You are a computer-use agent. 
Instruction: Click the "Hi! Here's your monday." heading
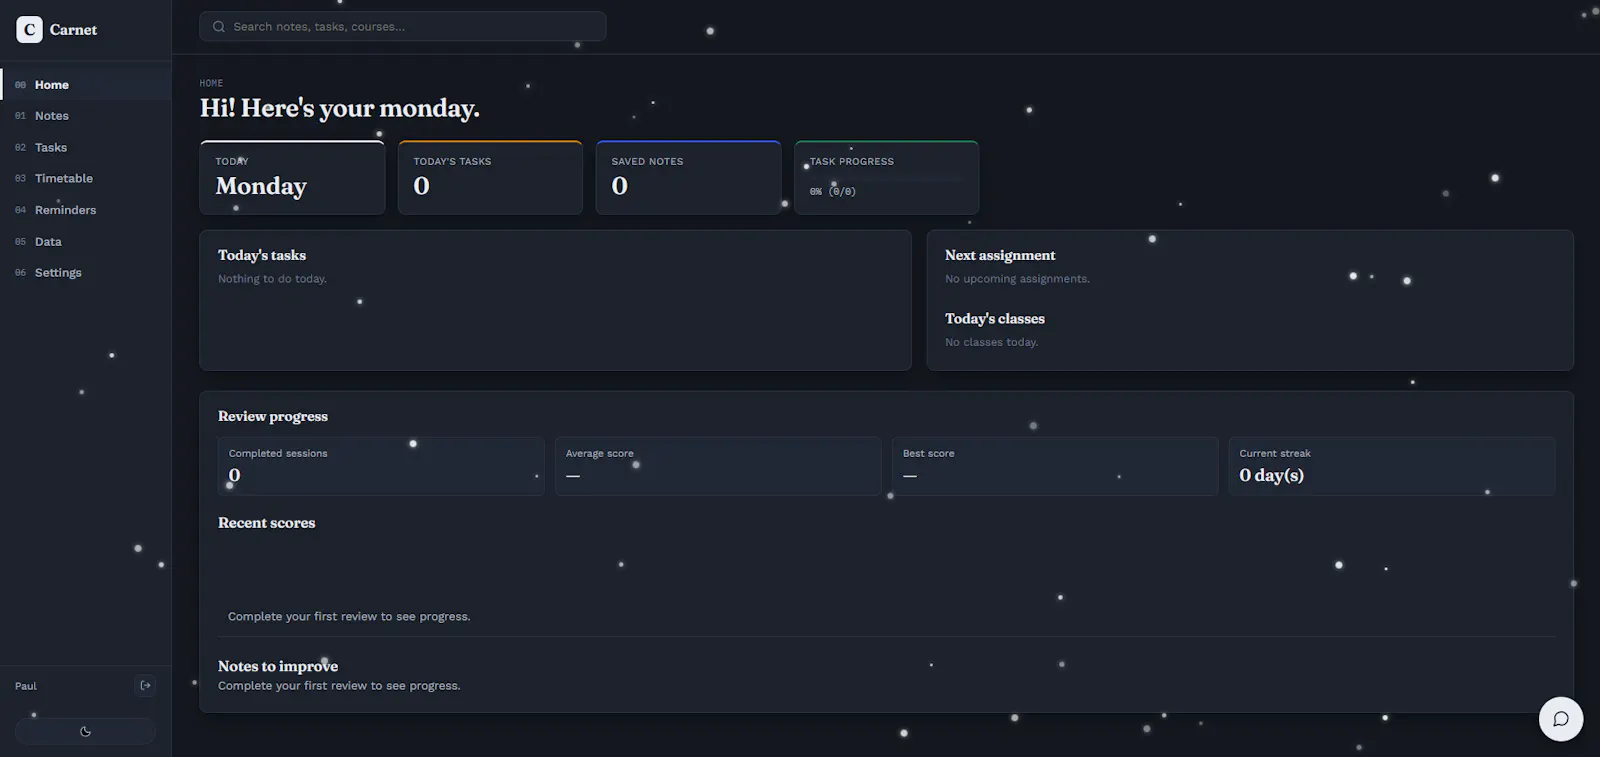[x=340, y=108]
